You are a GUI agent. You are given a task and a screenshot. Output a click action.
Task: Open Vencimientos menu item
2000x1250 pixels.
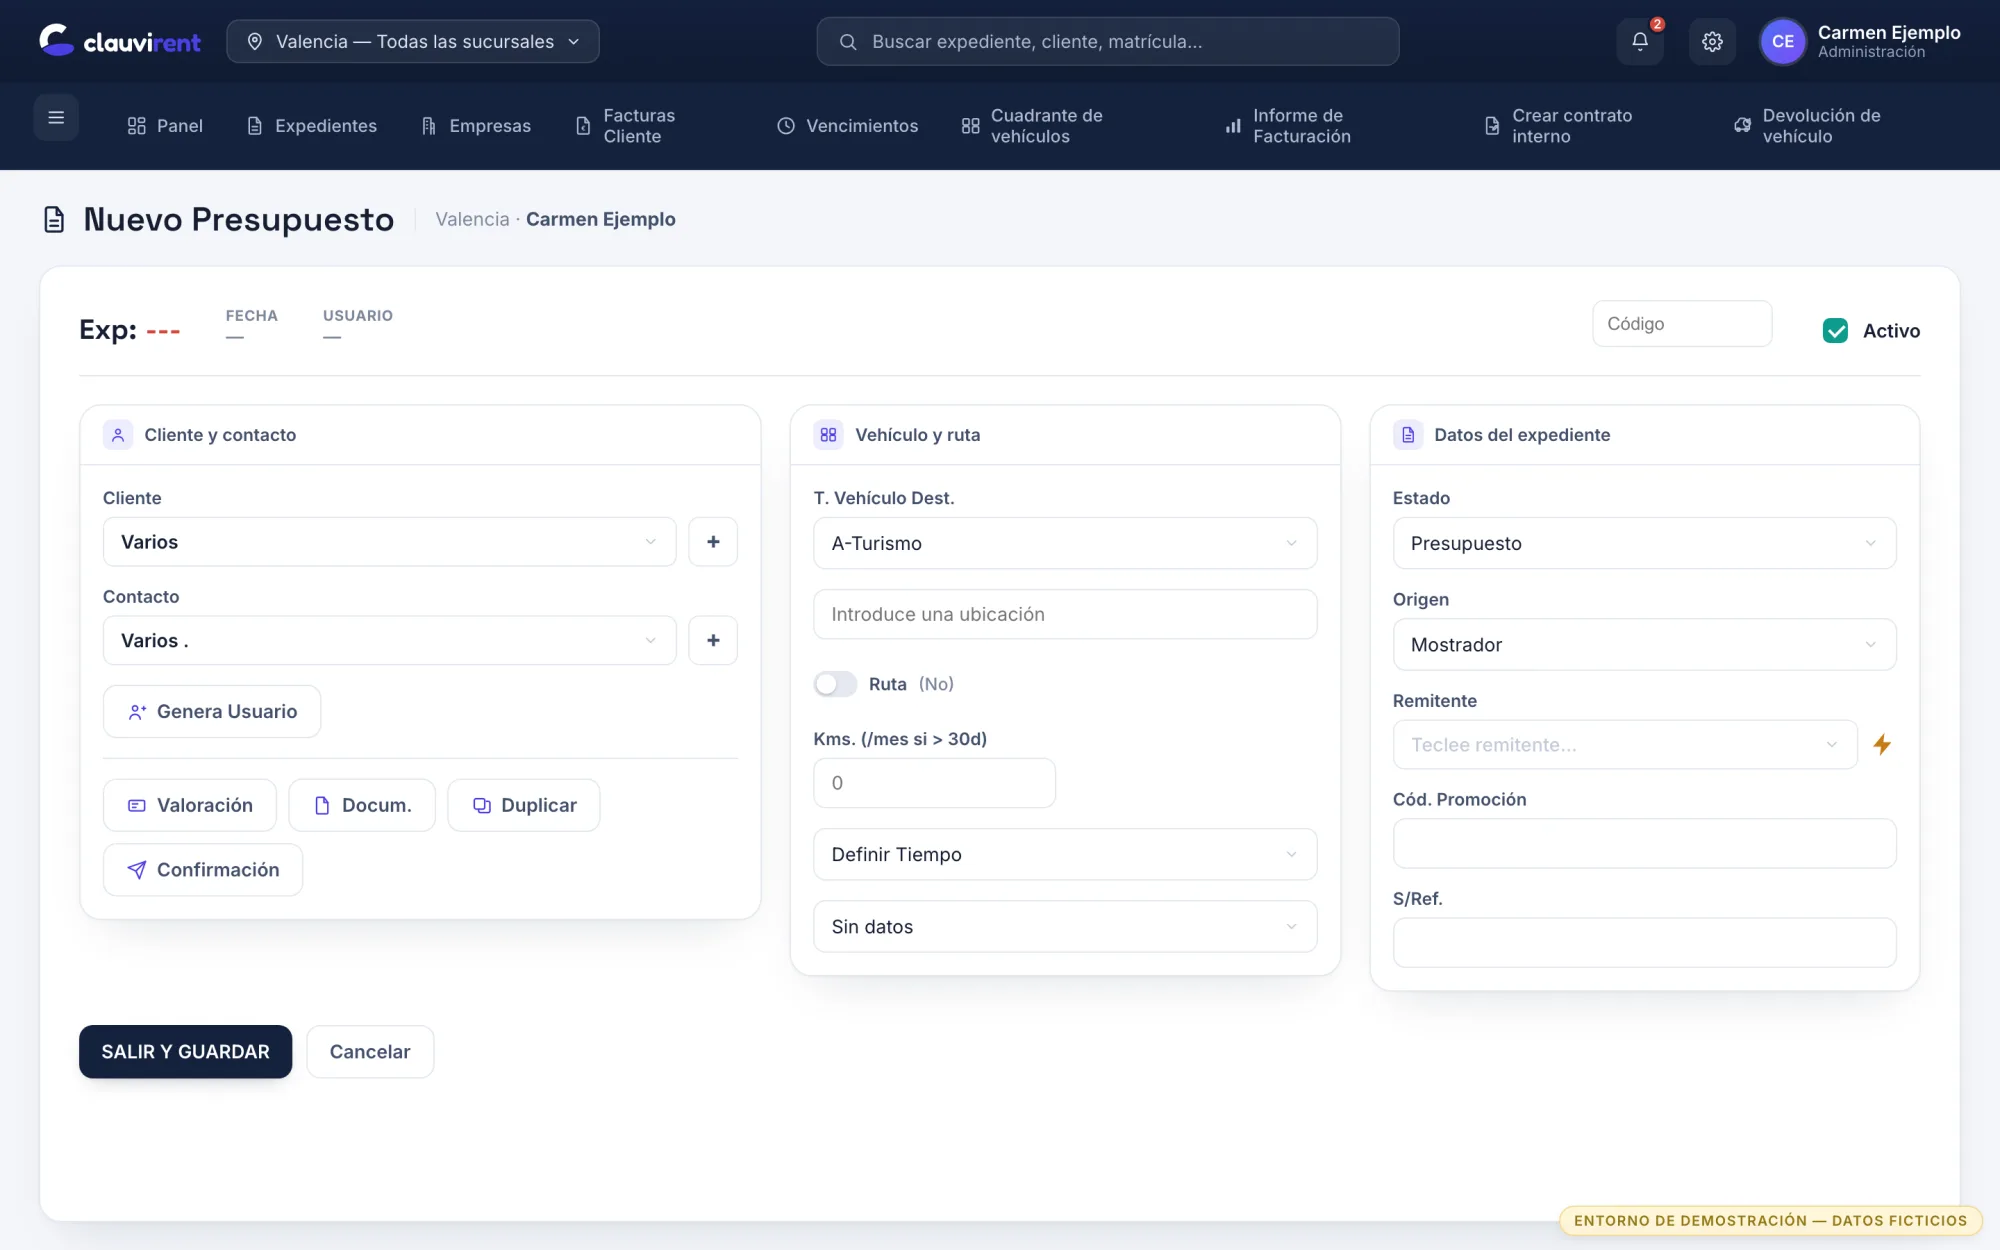click(x=848, y=126)
